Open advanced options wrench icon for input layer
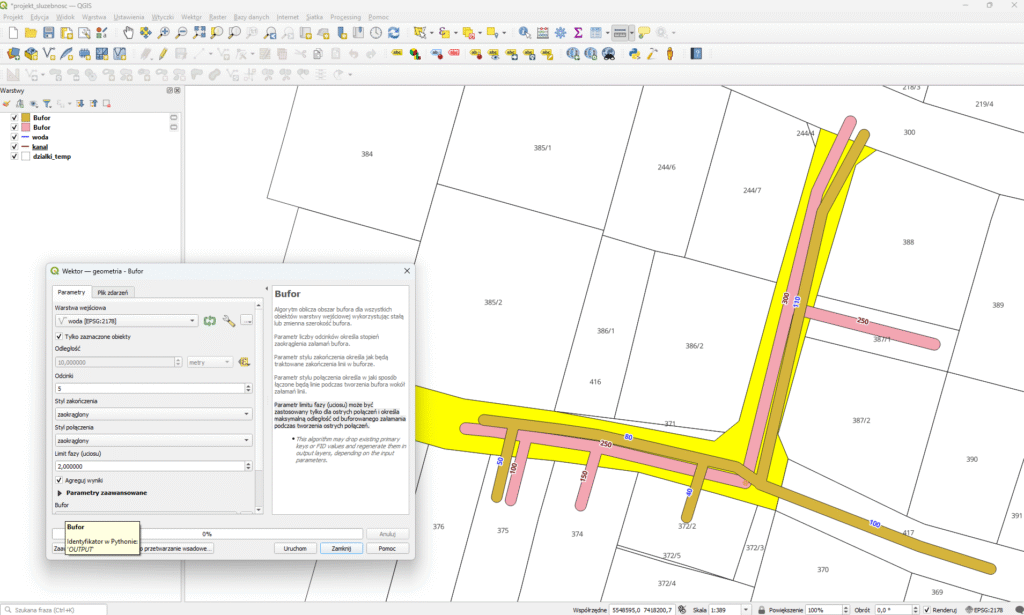Screen dimensions: 1024x615 tap(229, 321)
